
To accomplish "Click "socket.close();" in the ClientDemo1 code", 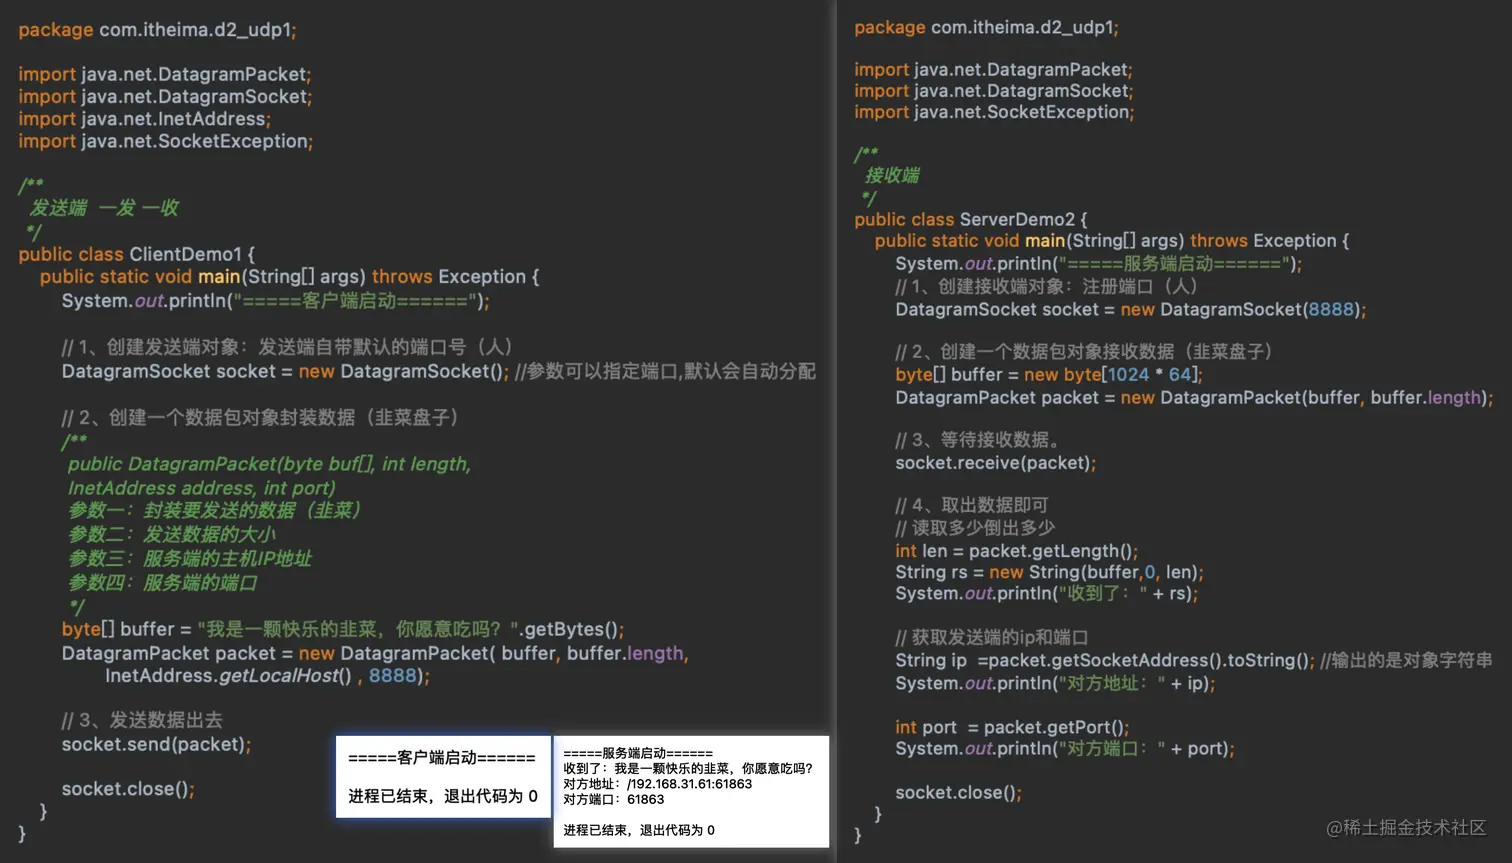I will click(128, 789).
